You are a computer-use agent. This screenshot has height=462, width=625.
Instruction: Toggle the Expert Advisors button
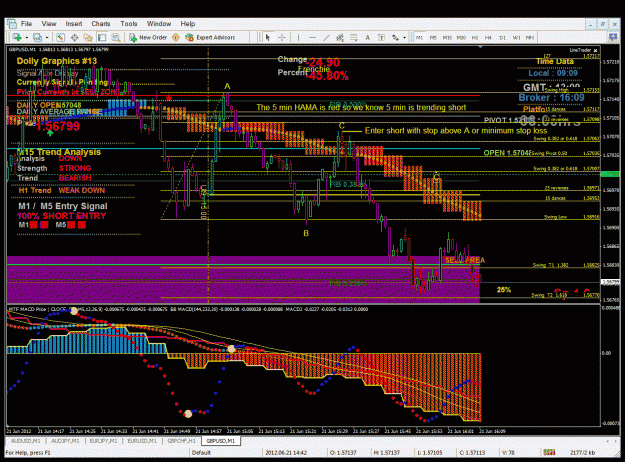coord(210,37)
